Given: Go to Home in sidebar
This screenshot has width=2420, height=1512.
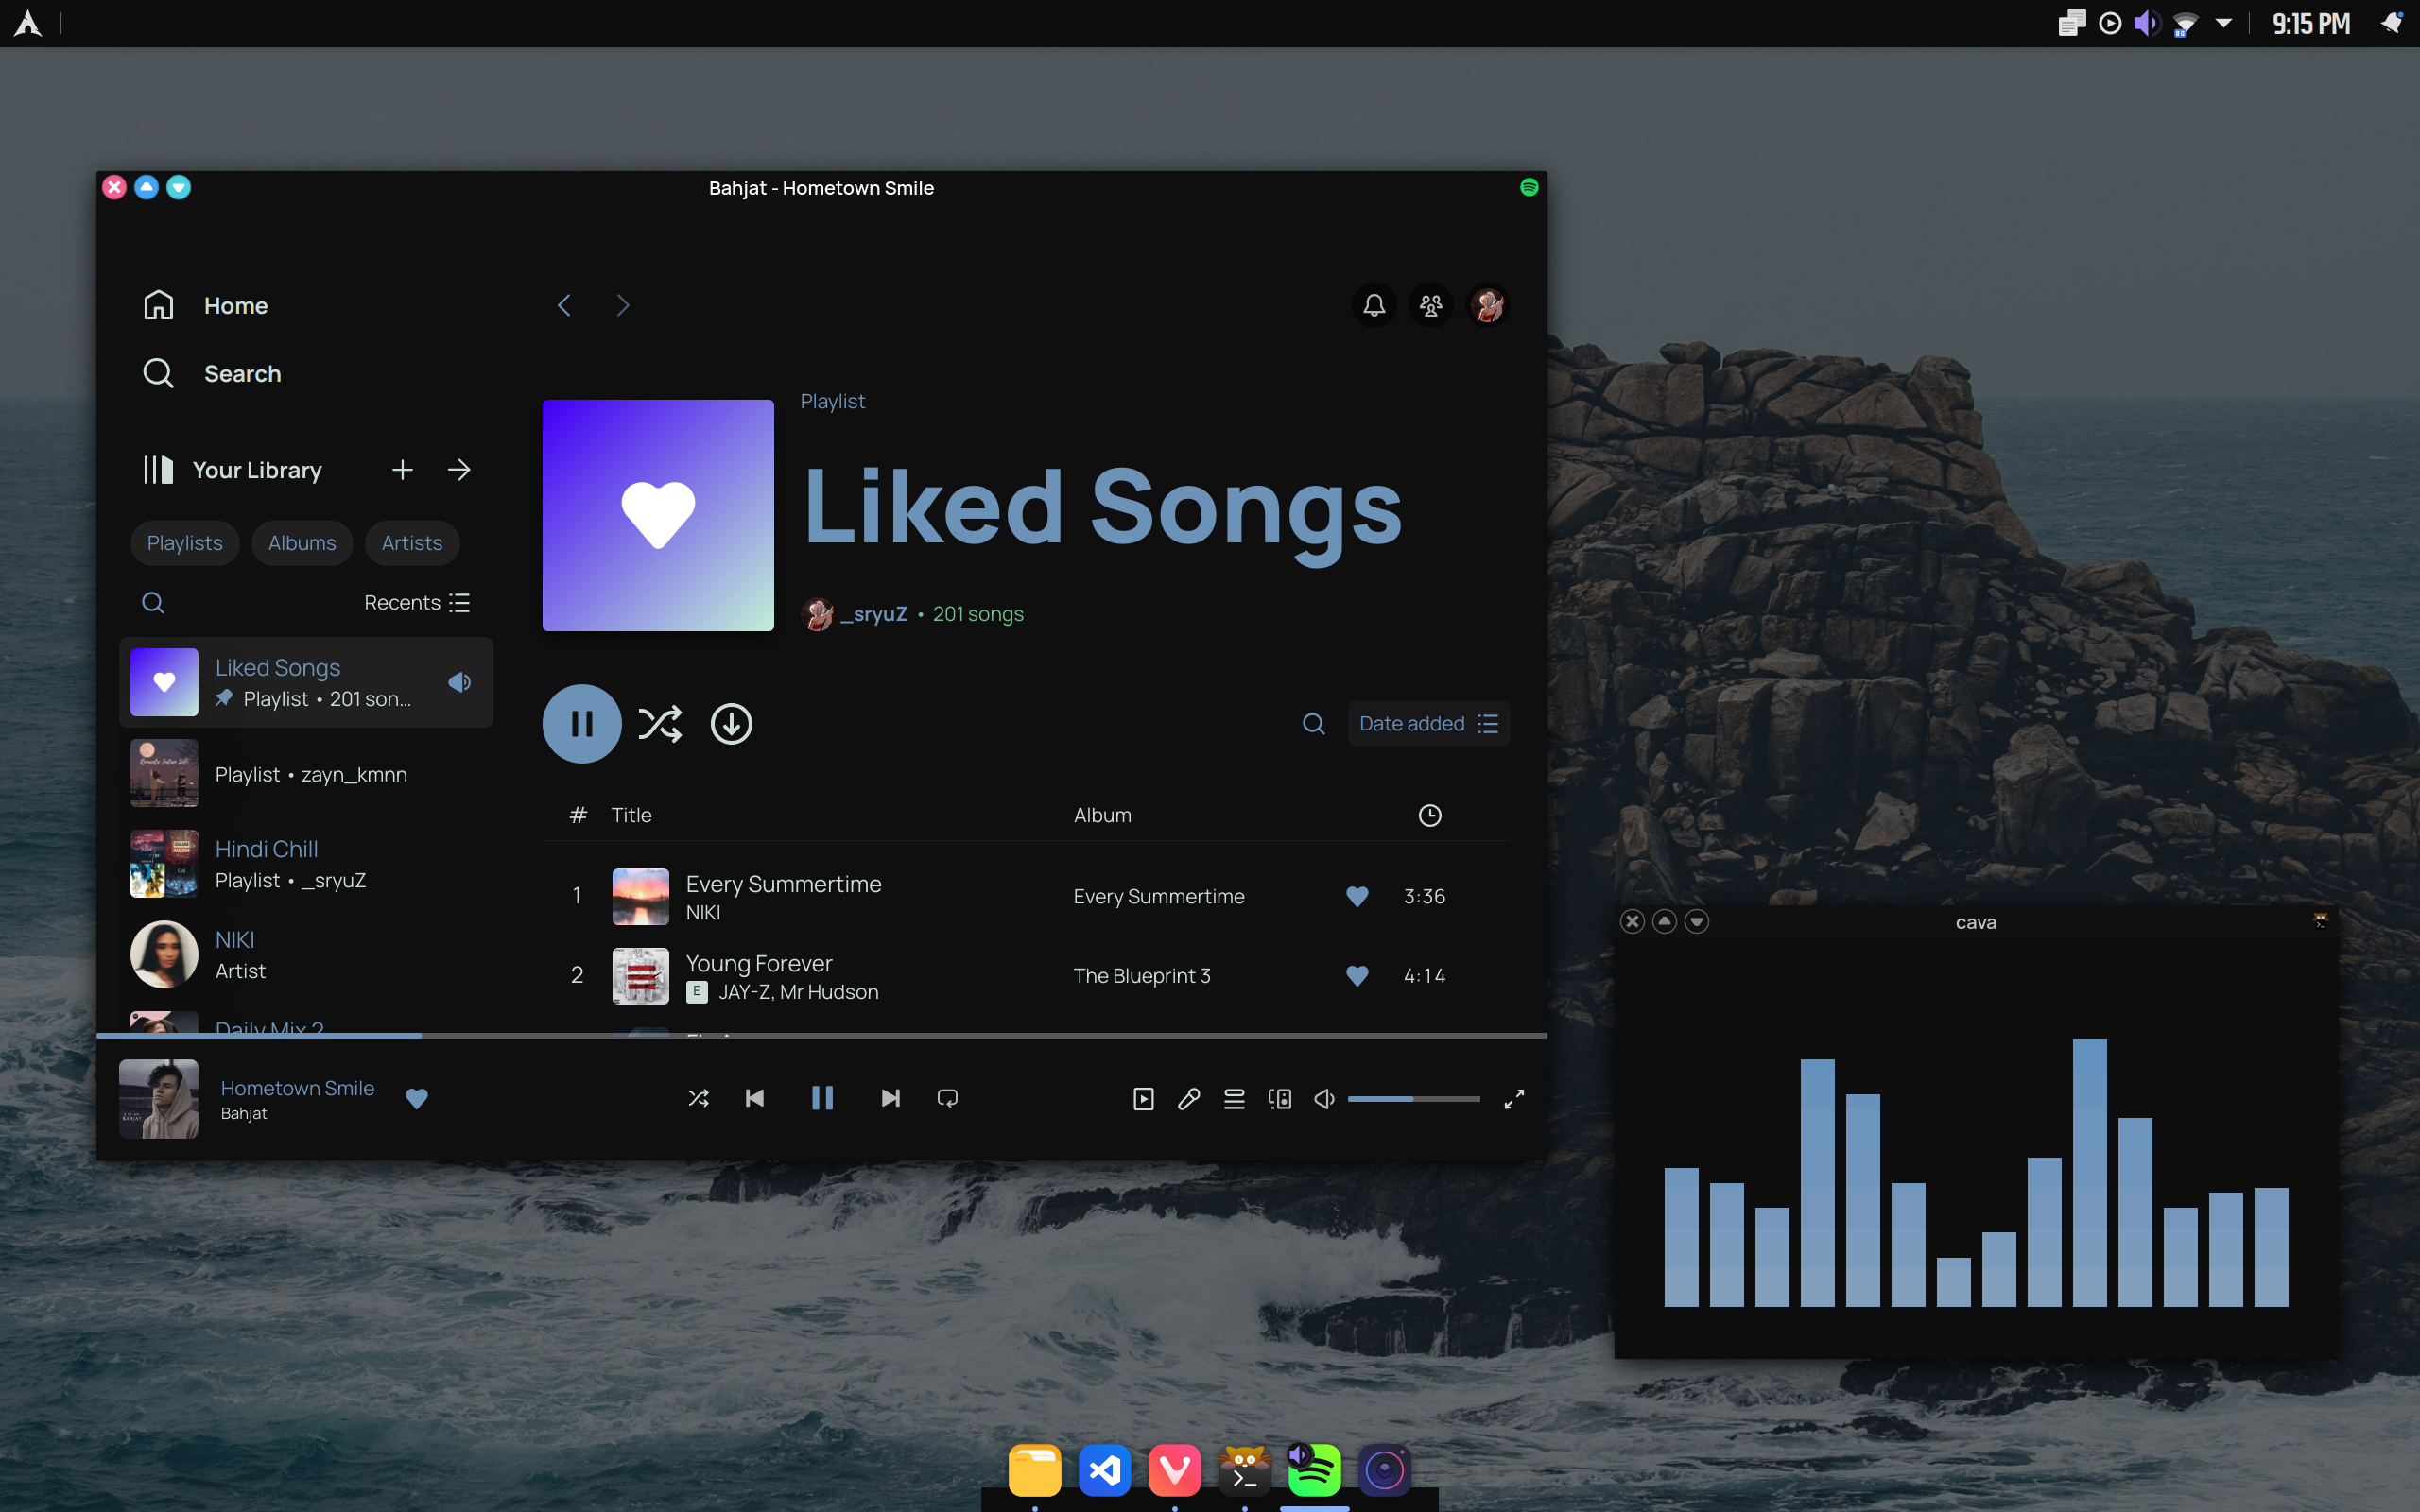Looking at the screenshot, I should (x=235, y=306).
